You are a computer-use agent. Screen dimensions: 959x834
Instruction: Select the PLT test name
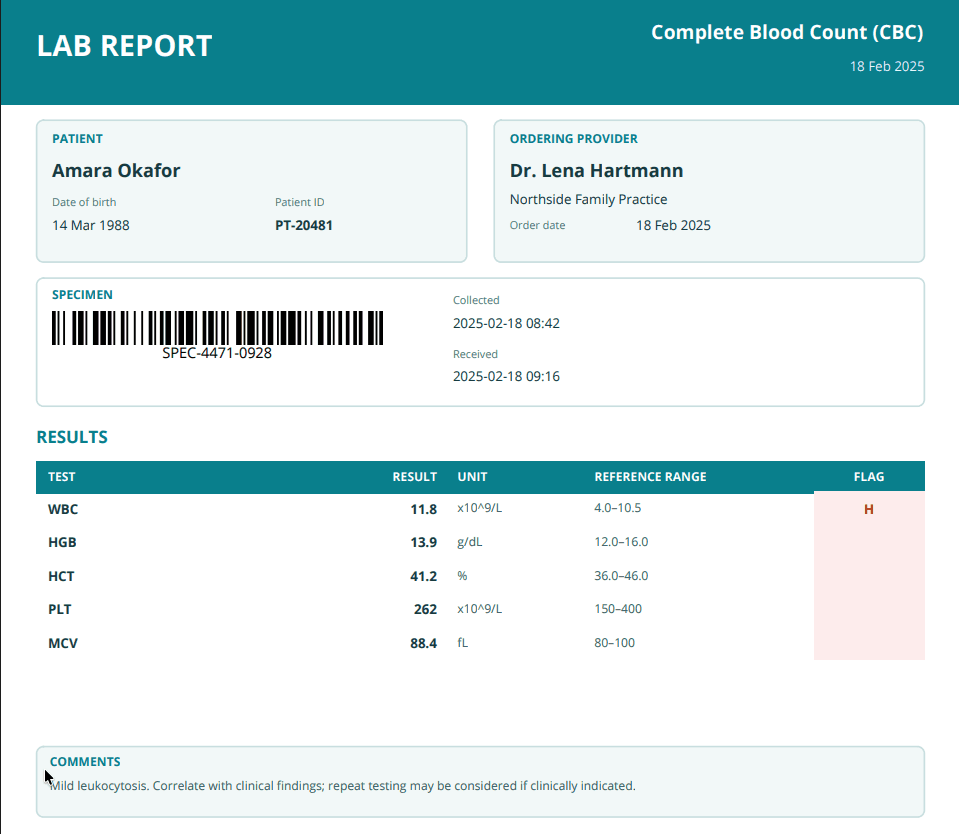point(60,610)
